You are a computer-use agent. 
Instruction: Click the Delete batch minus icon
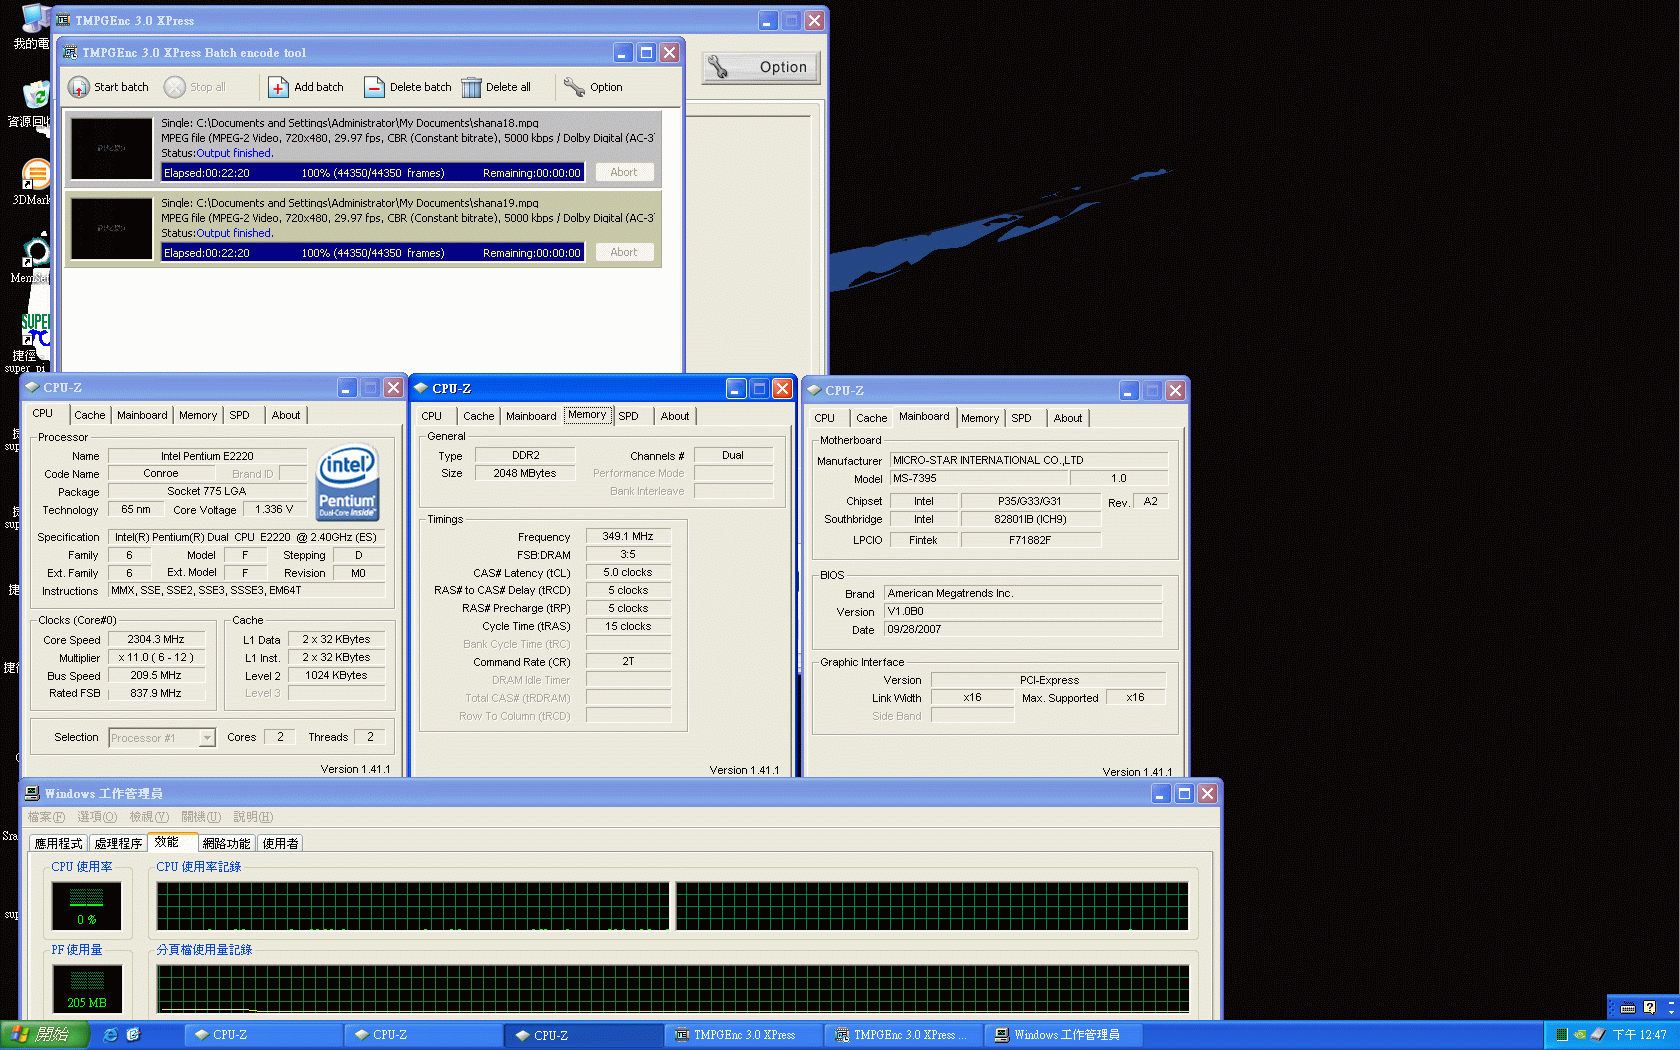tap(374, 87)
